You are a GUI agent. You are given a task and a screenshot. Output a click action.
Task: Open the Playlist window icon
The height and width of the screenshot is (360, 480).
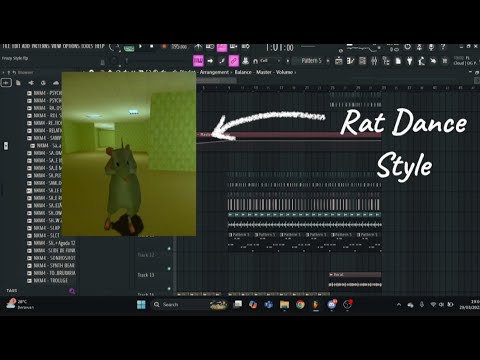coord(339,61)
